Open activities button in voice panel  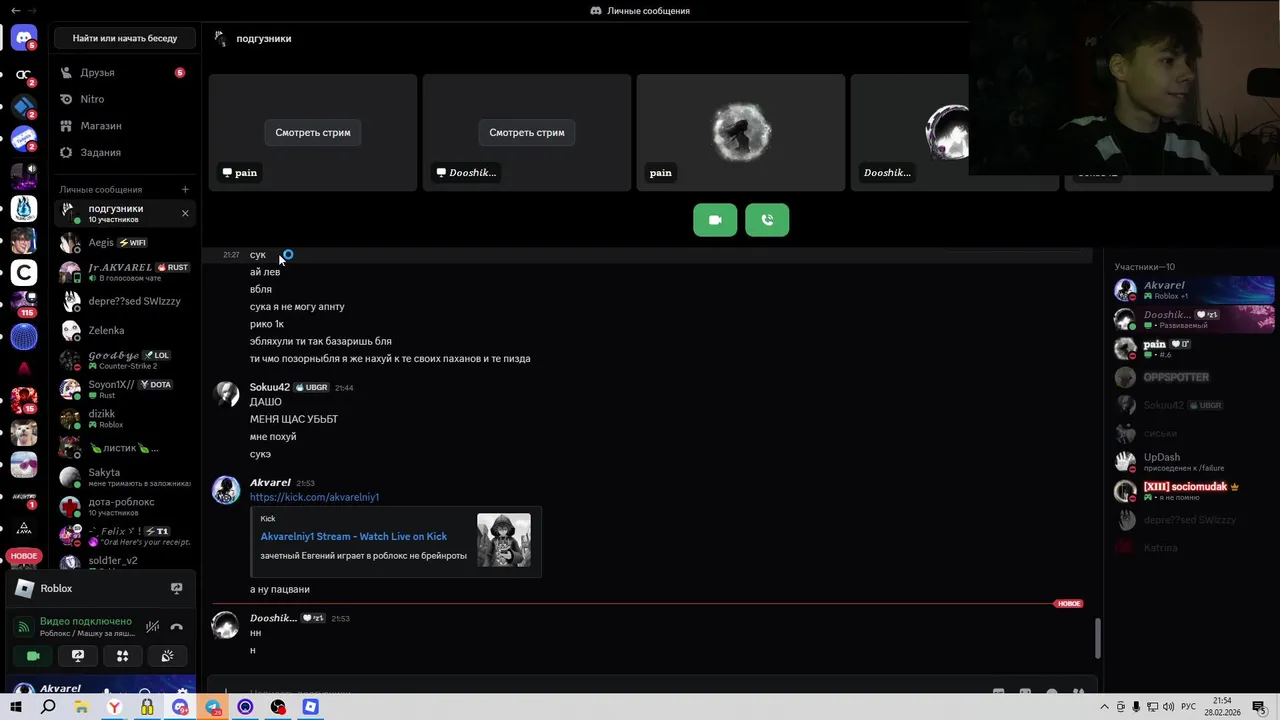pos(123,656)
